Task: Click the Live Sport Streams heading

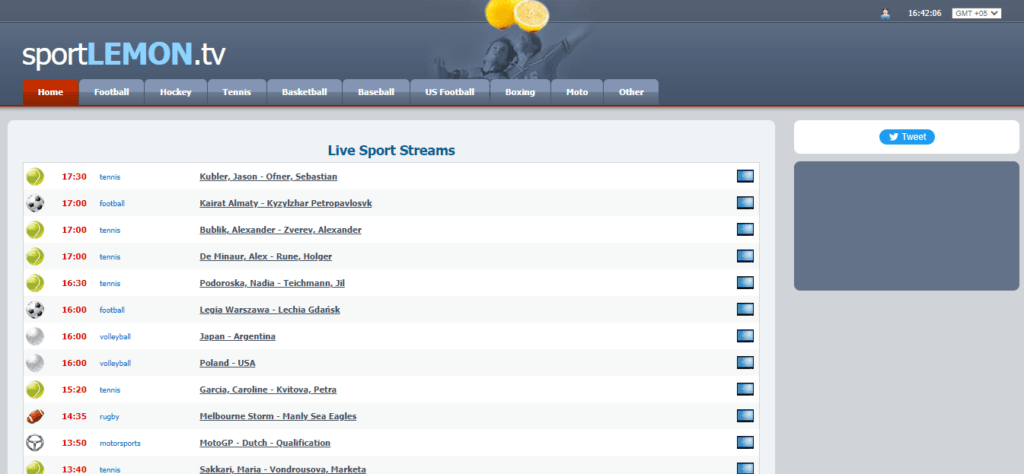Action: tap(391, 151)
